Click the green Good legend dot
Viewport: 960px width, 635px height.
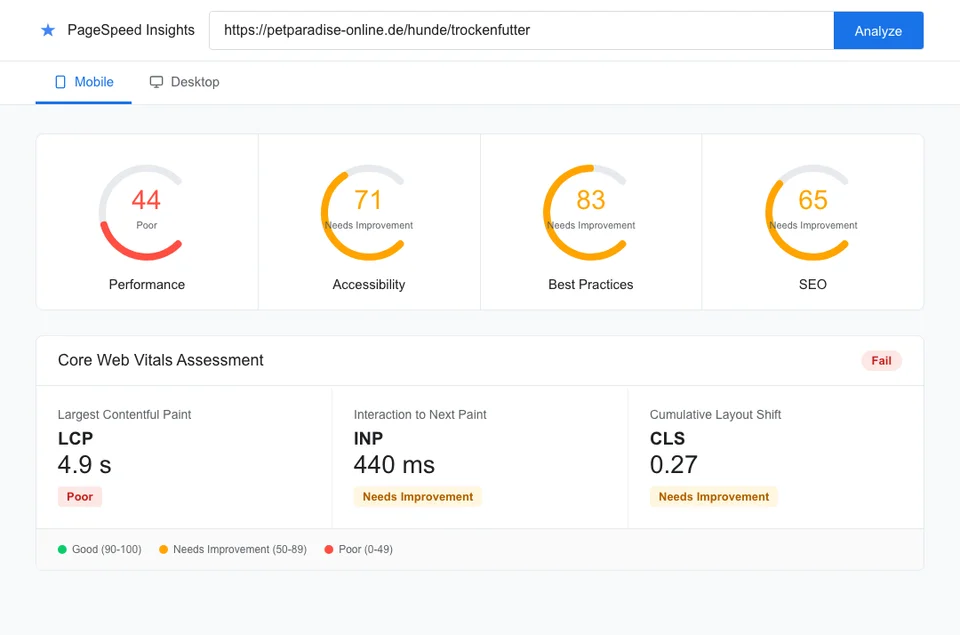pyautogui.click(x=62, y=549)
